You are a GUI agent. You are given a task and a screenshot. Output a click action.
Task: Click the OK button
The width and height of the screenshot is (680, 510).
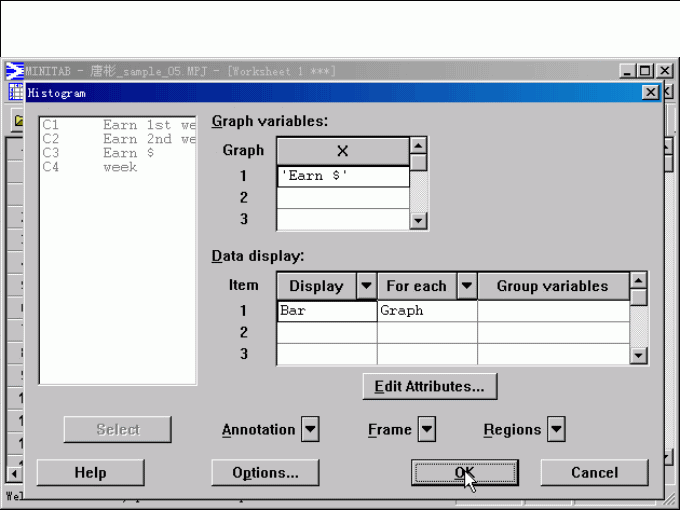(464, 473)
